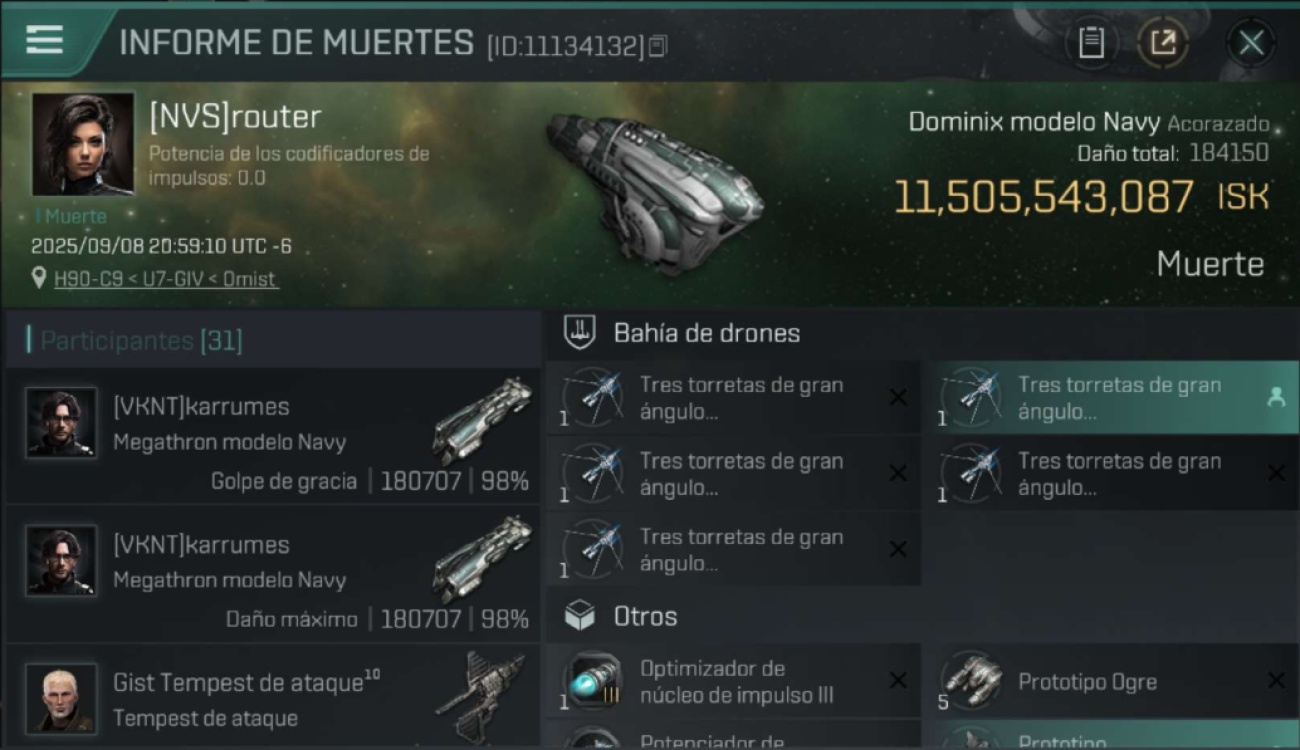This screenshot has width=1300, height=750.
Task: Open the clipboard report icon
Action: [1091, 43]
